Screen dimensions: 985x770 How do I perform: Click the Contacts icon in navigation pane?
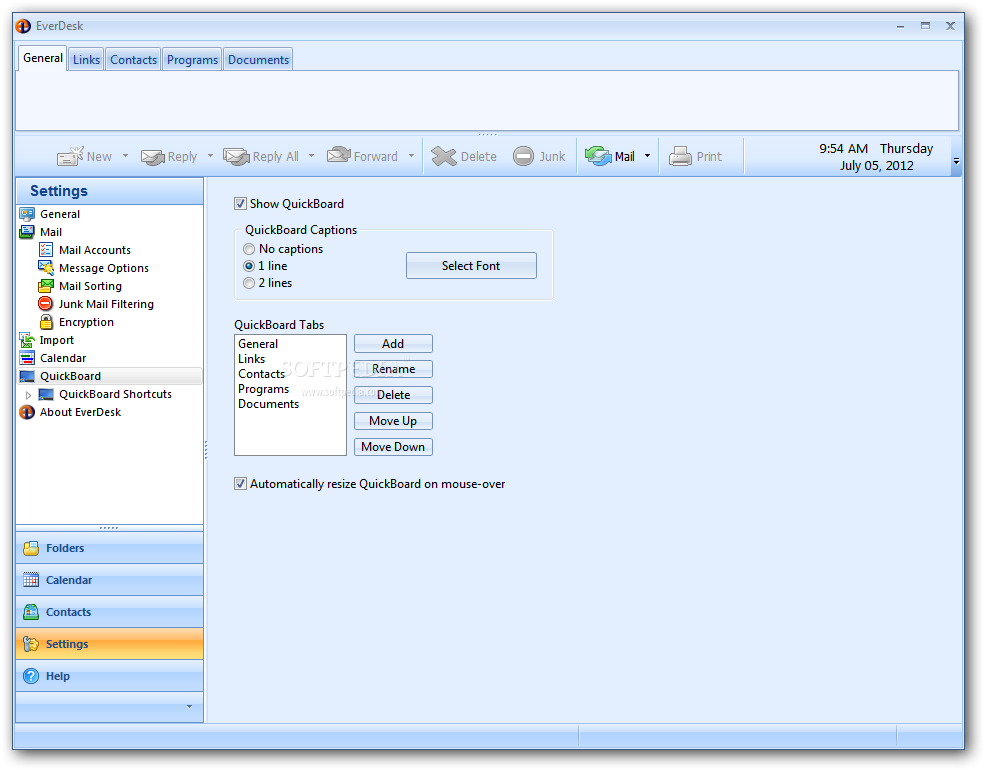(31, 612)
